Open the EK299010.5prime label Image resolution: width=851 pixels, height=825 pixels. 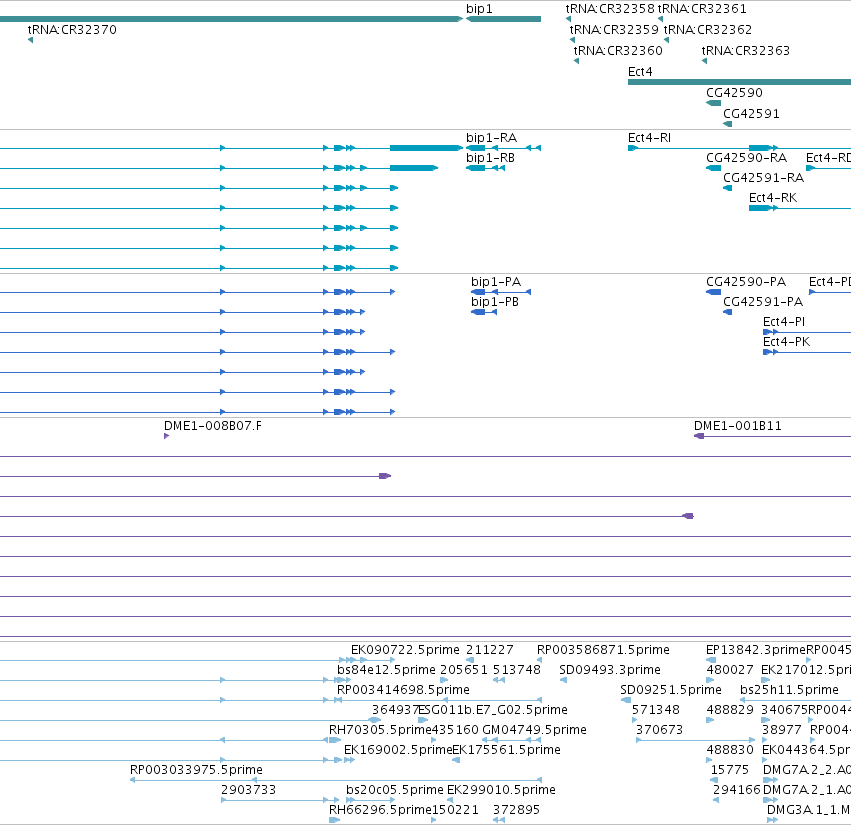point(501,790)
